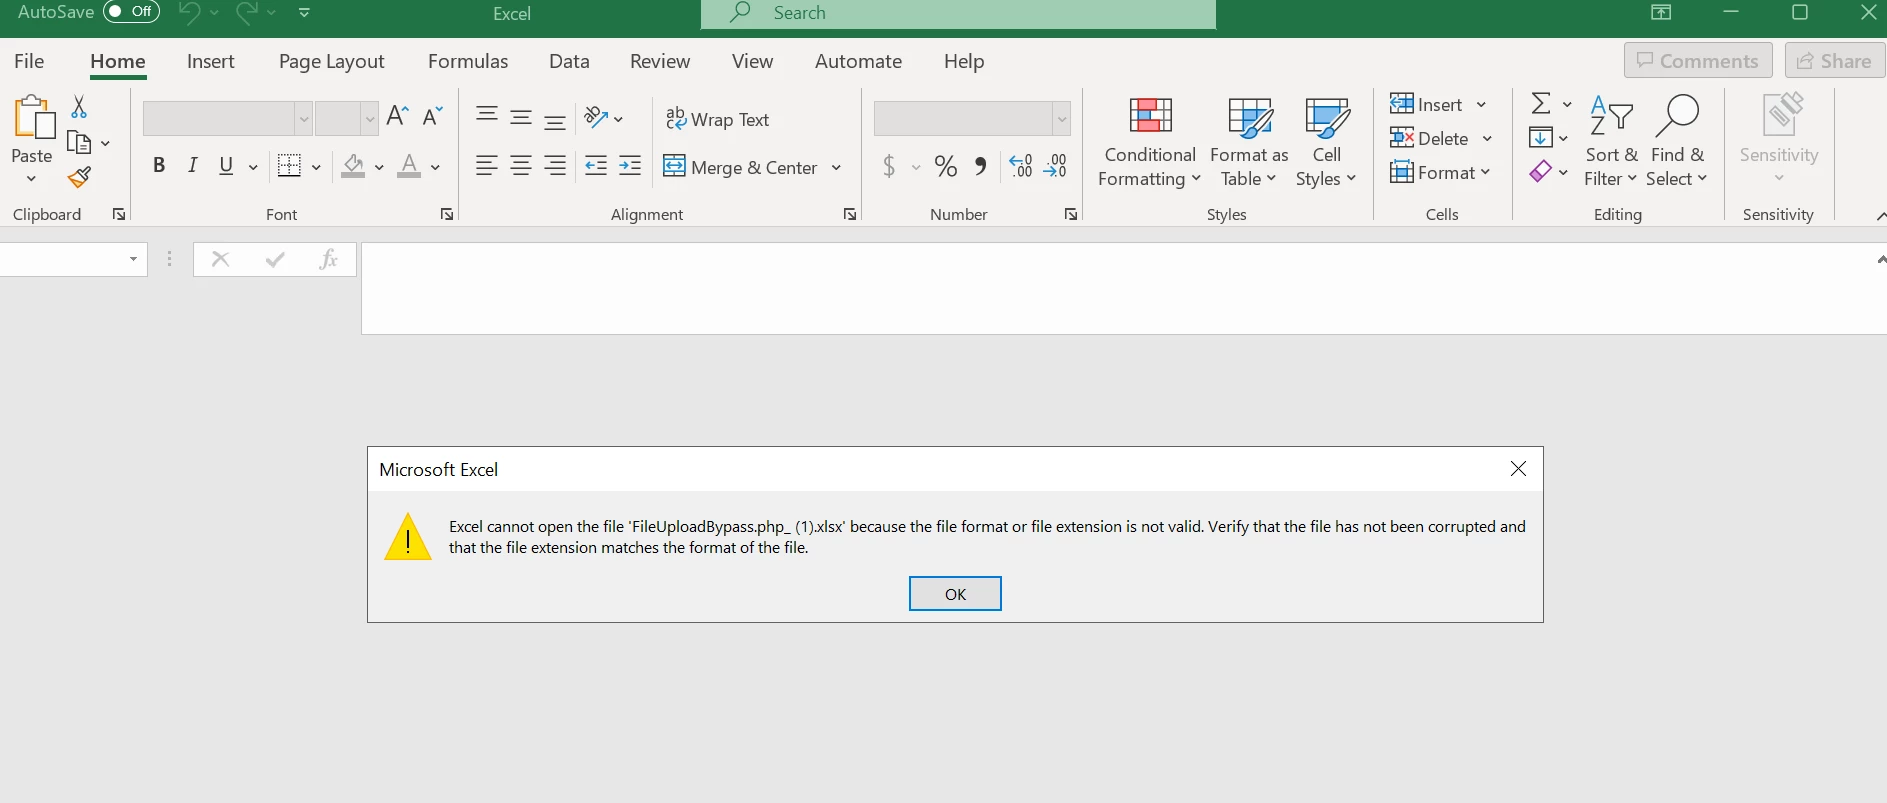Image resolution: width=1887 pixels, height=803 pixels.
Task: Open the number format dropdown
Action: [1061, 119]
